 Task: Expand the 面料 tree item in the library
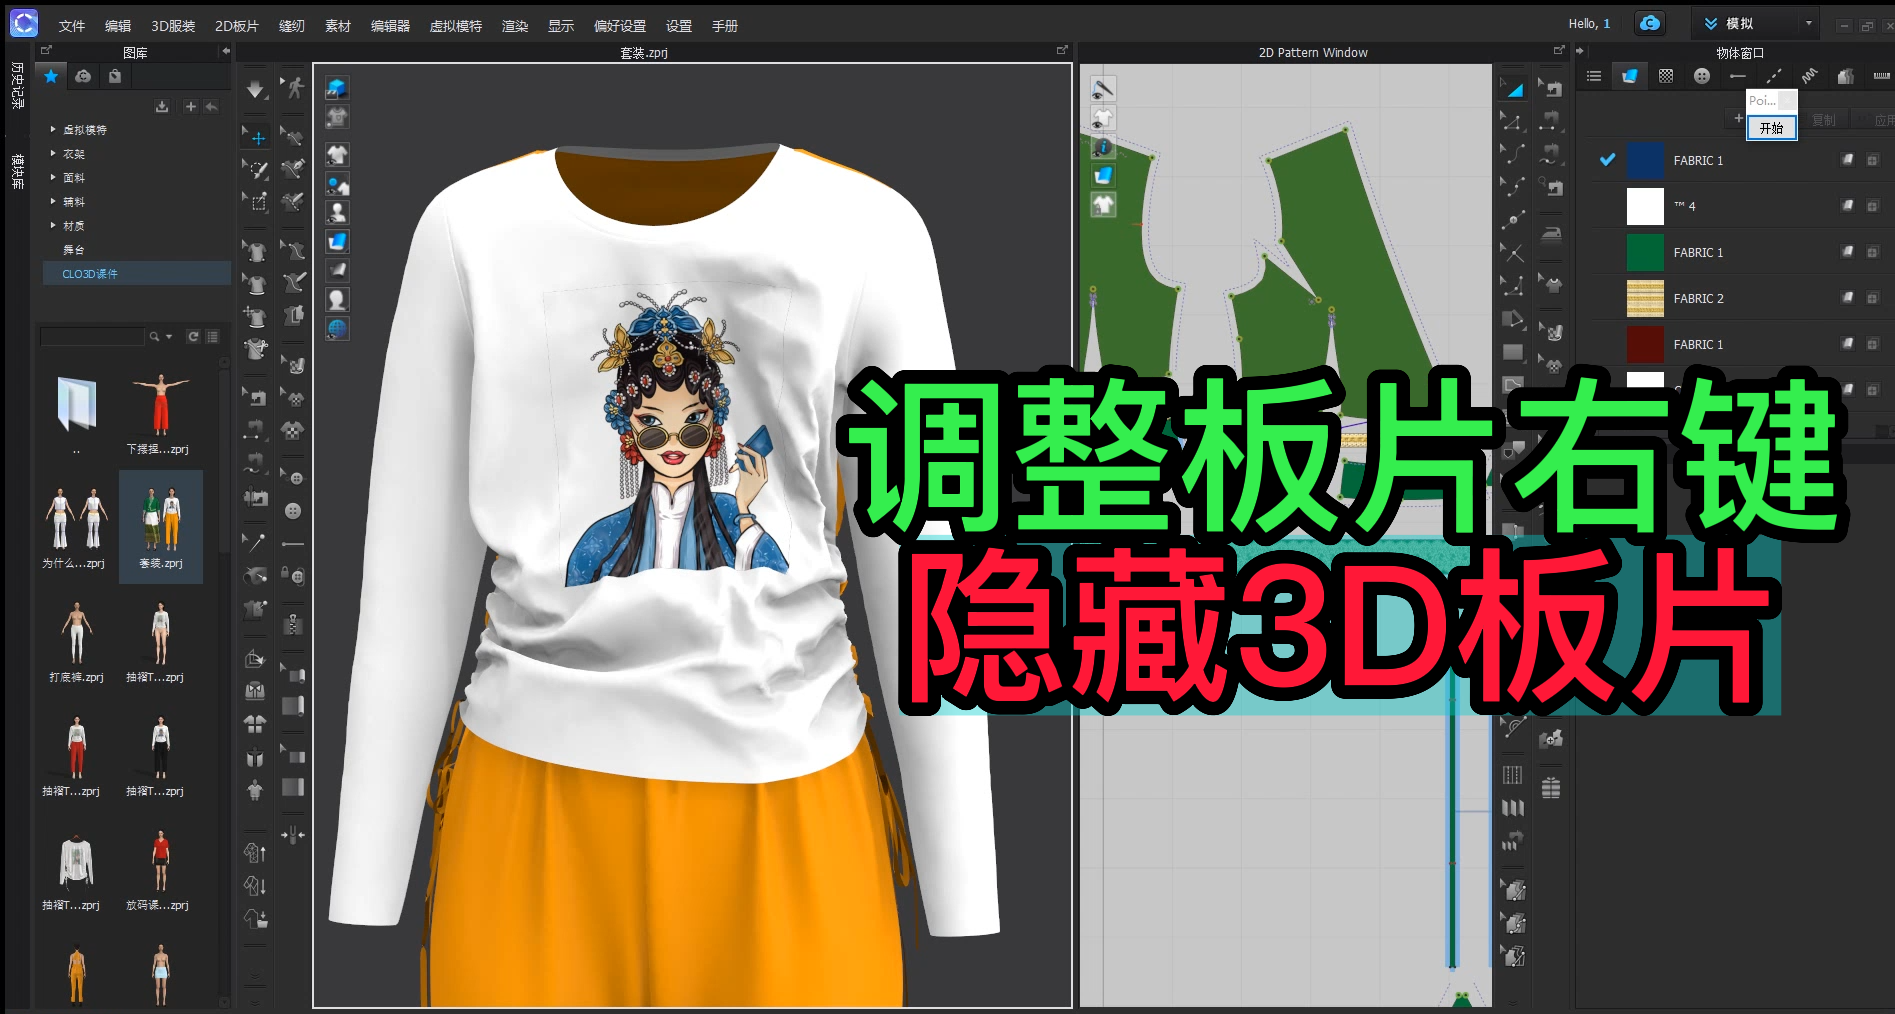(53, 177)
